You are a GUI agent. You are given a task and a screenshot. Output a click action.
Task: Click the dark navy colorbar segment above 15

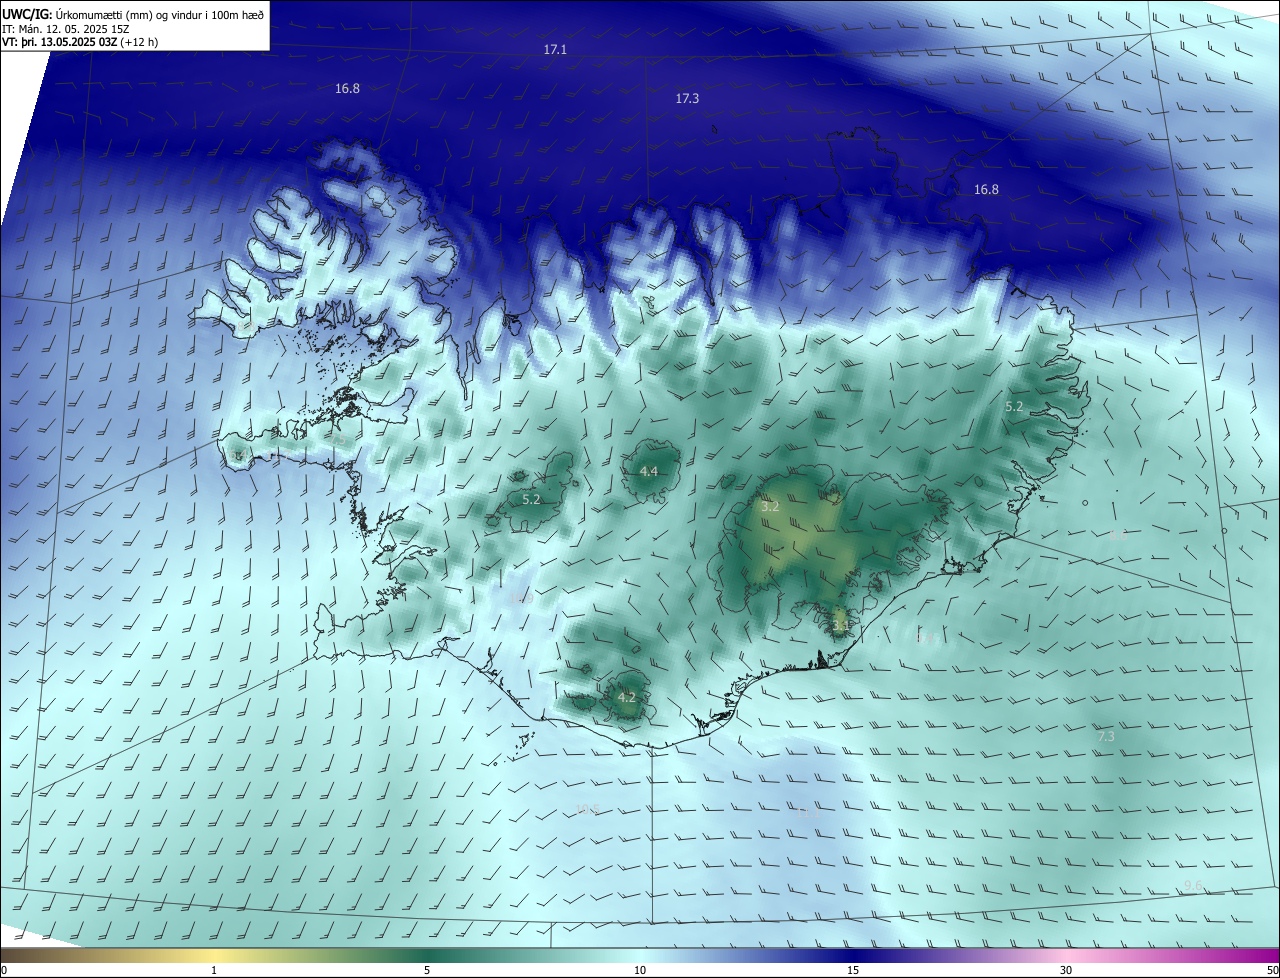coord(853,955)
